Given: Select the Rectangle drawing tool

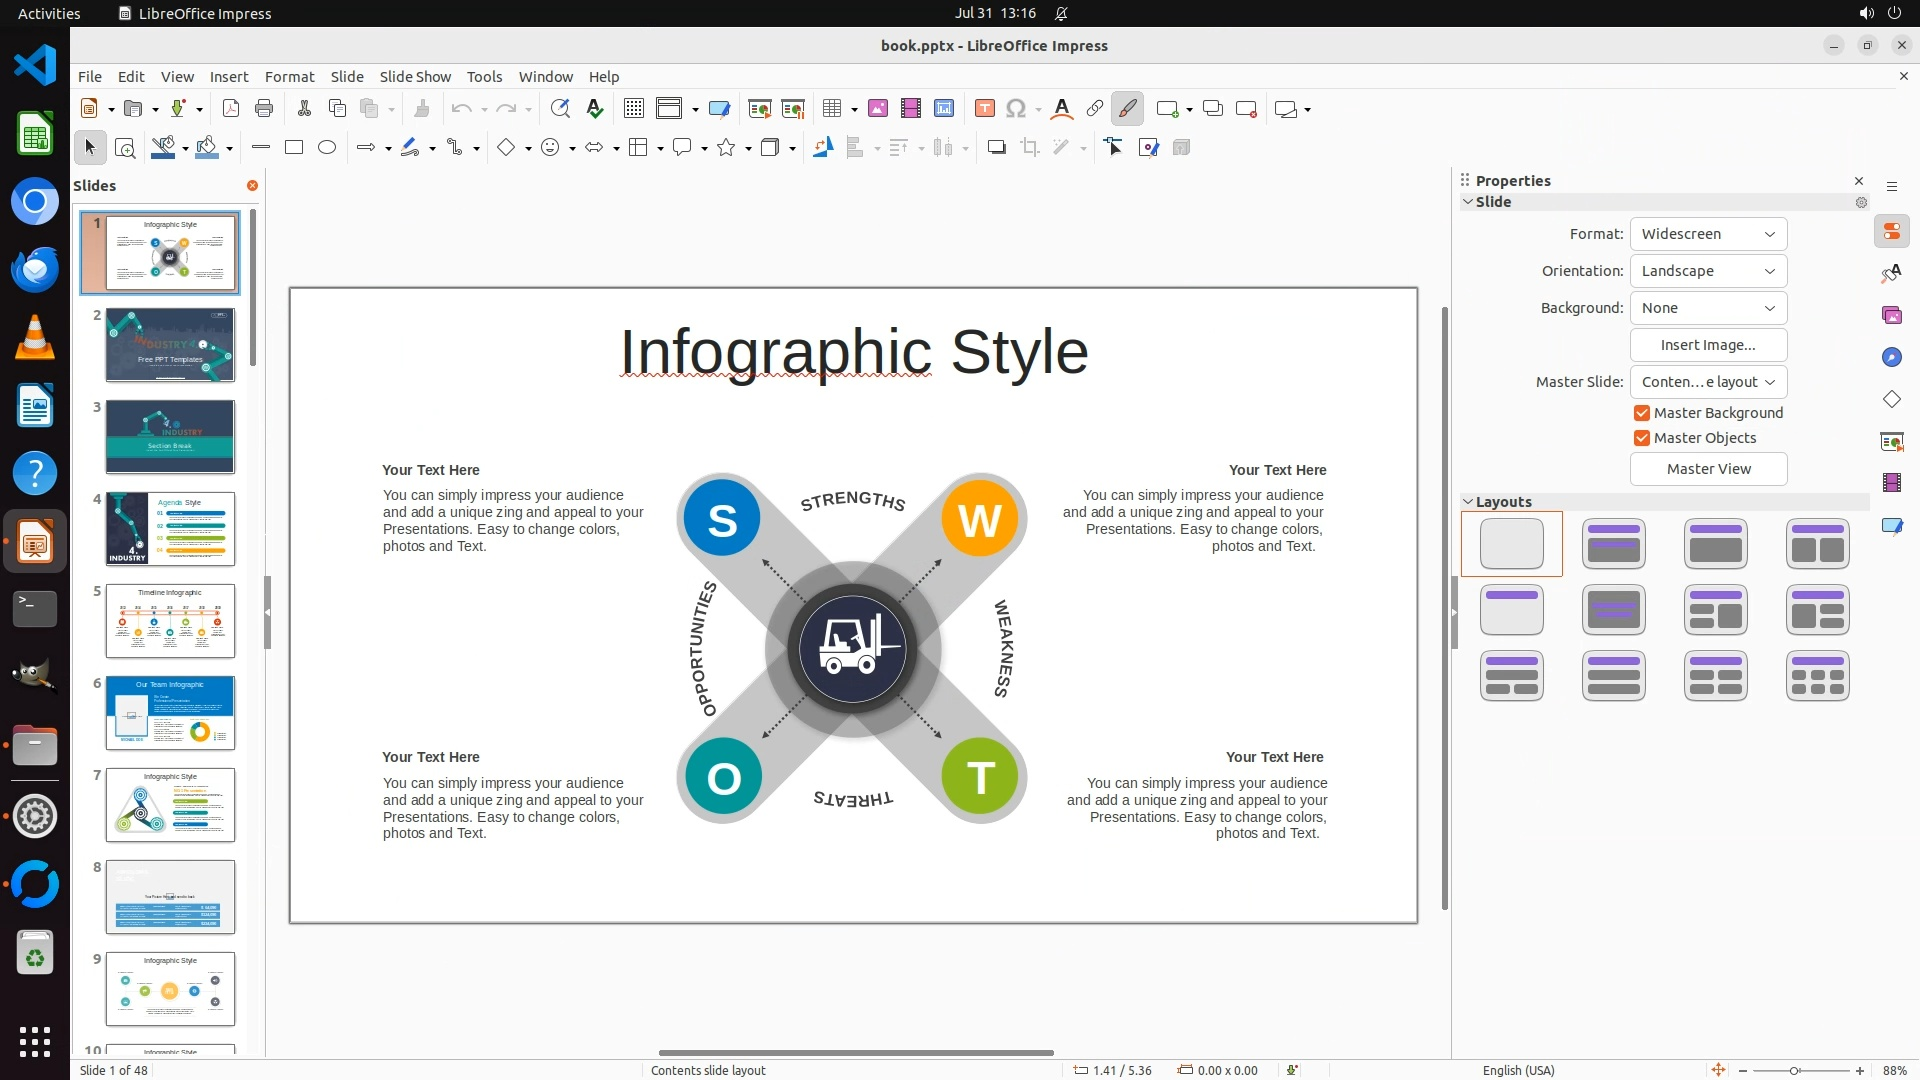Looking at the screenshot, I should click(x=294, y=148).
